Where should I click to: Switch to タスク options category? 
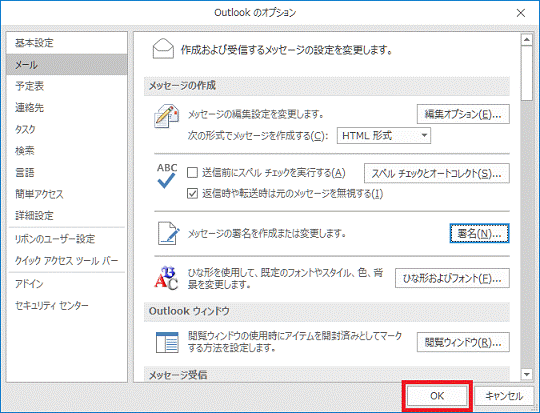tap(67, 129)
